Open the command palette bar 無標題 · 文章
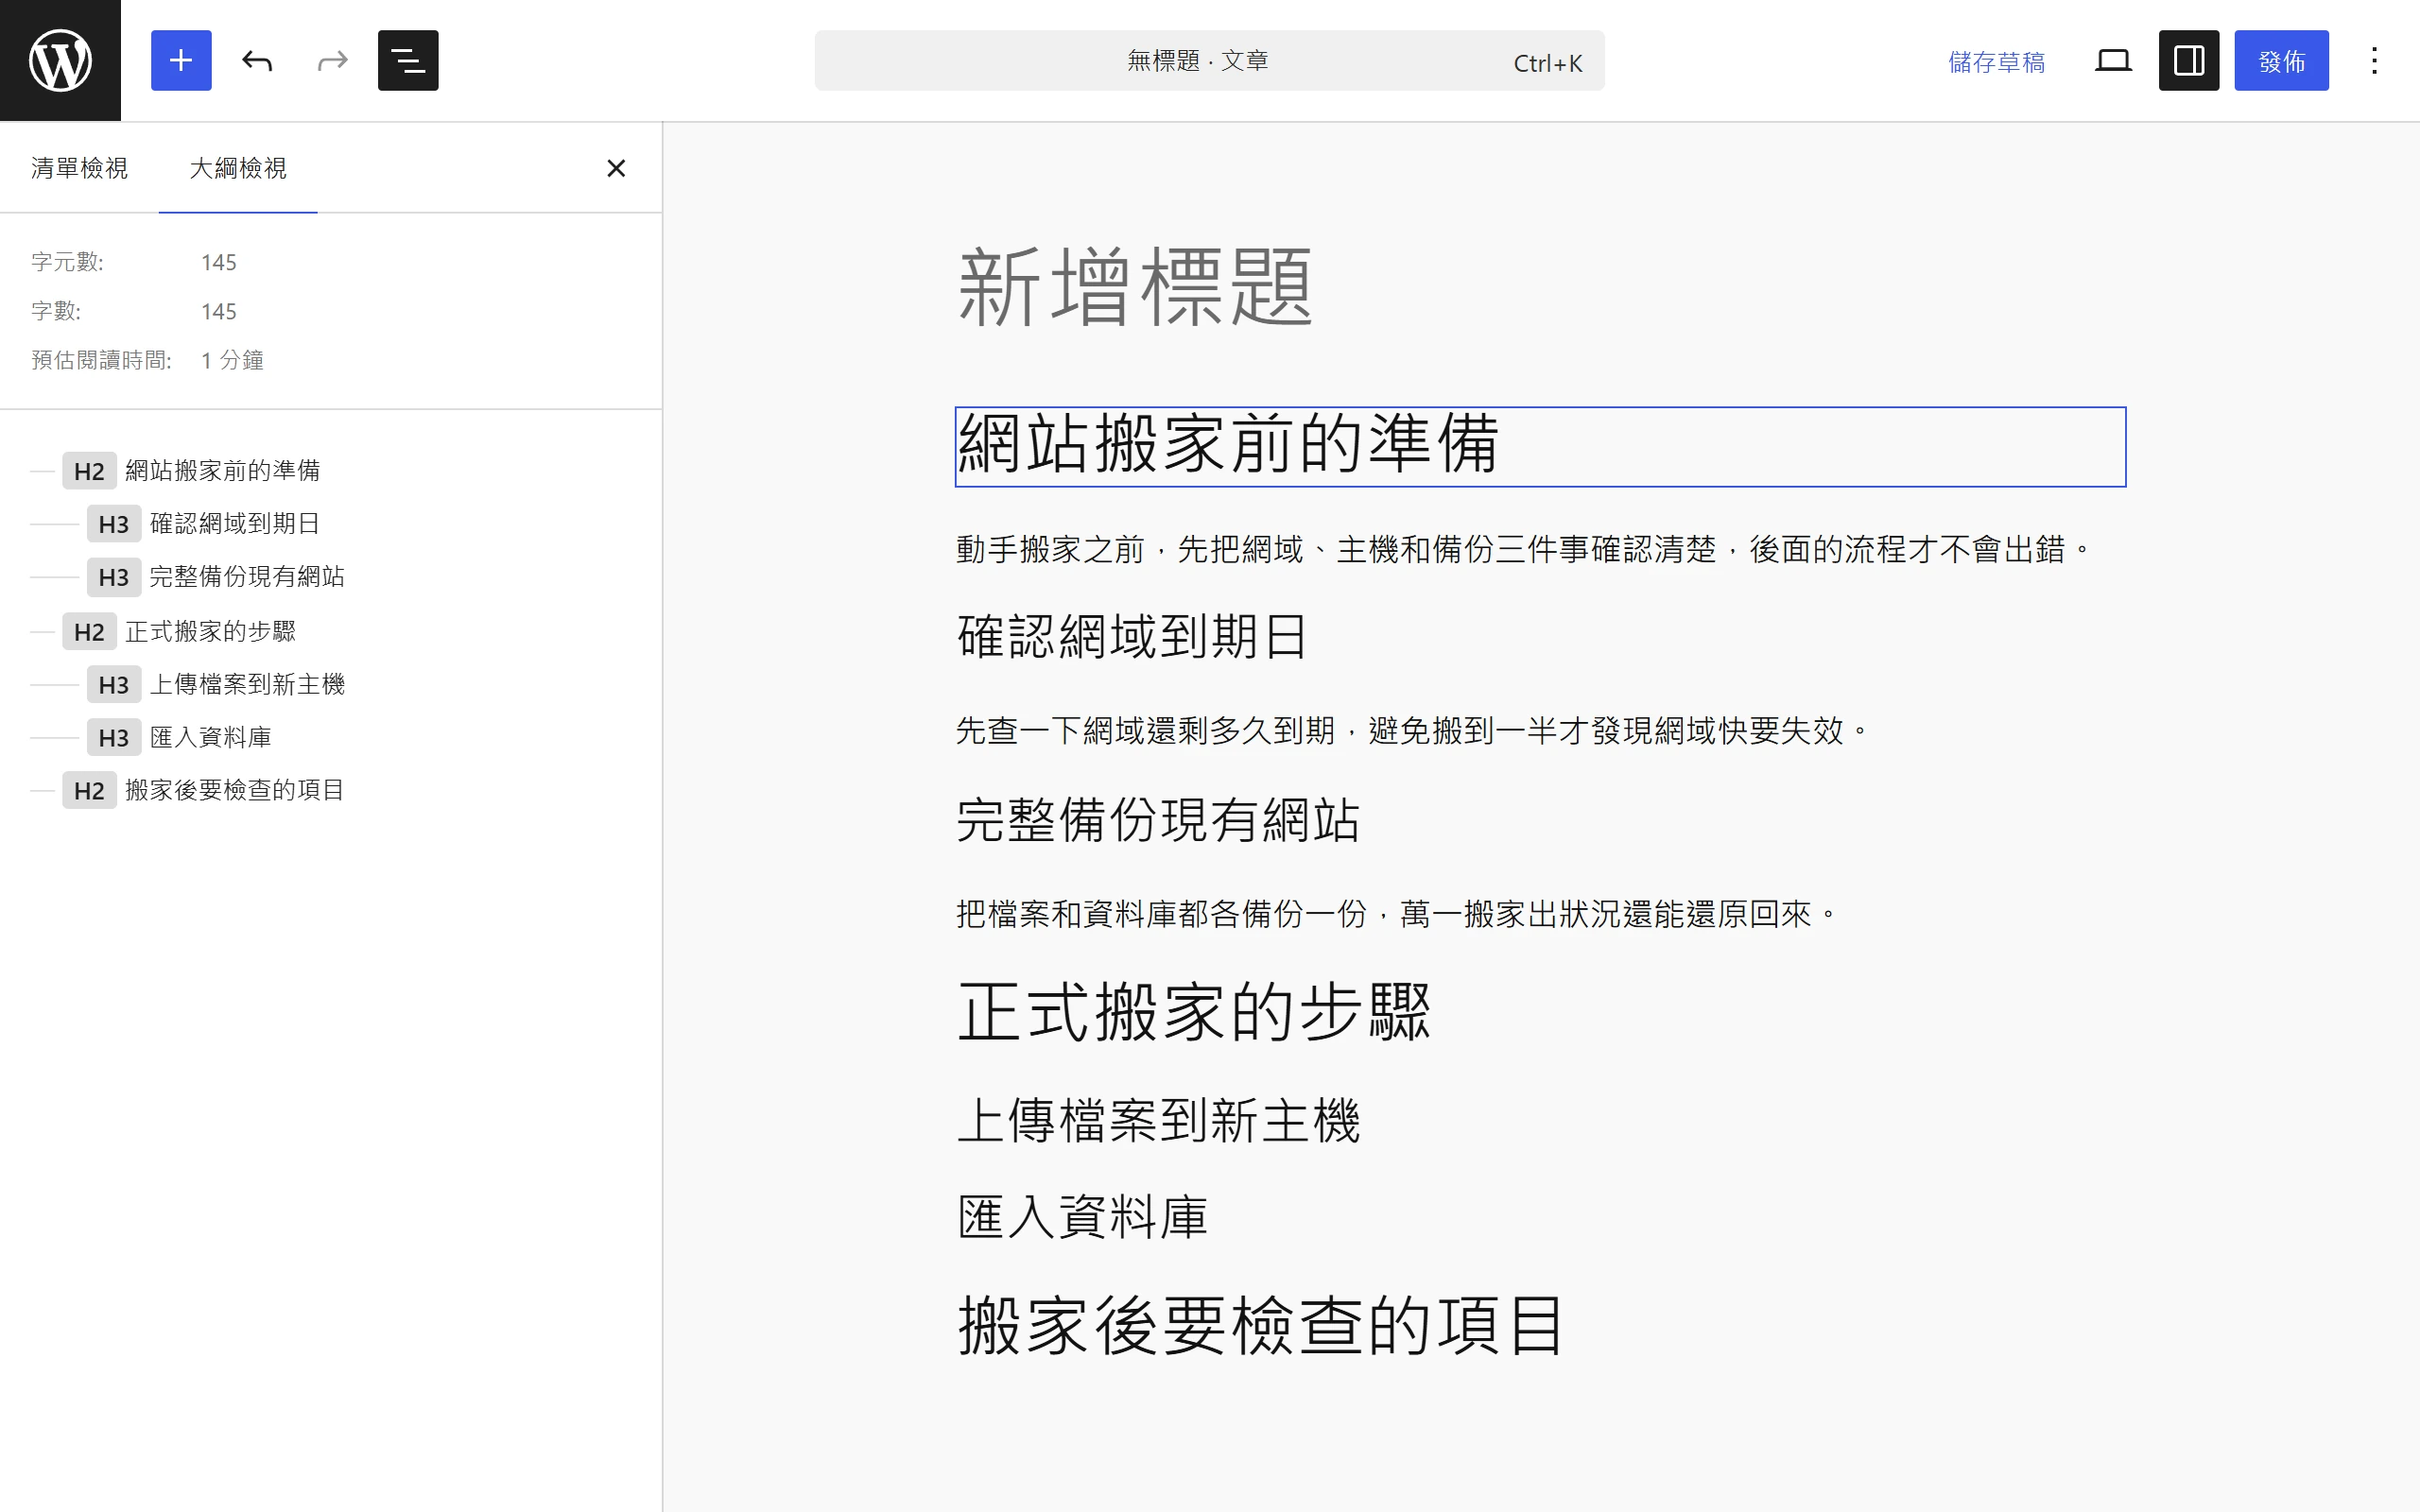Screen dimensions: 2420x1512 pos(1209,60)
